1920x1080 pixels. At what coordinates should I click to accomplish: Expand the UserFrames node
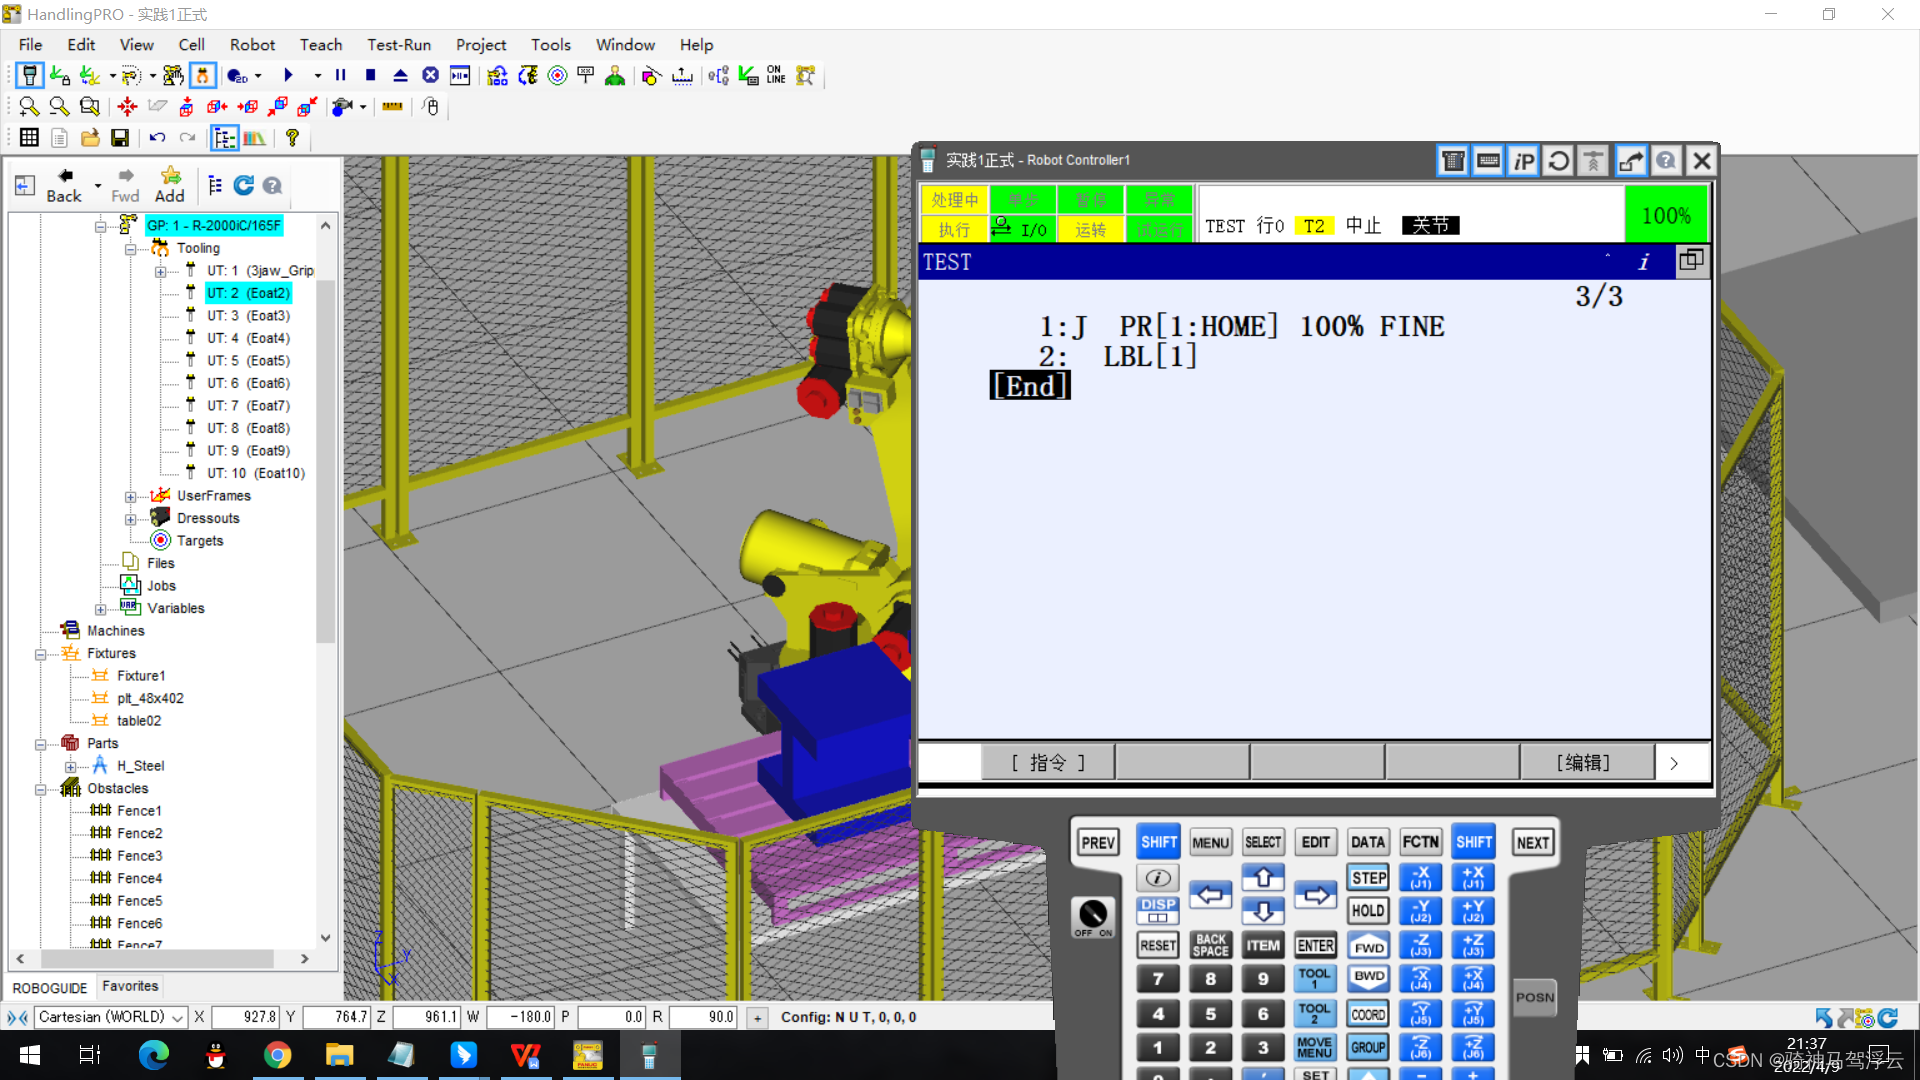[x=130, y=497]
